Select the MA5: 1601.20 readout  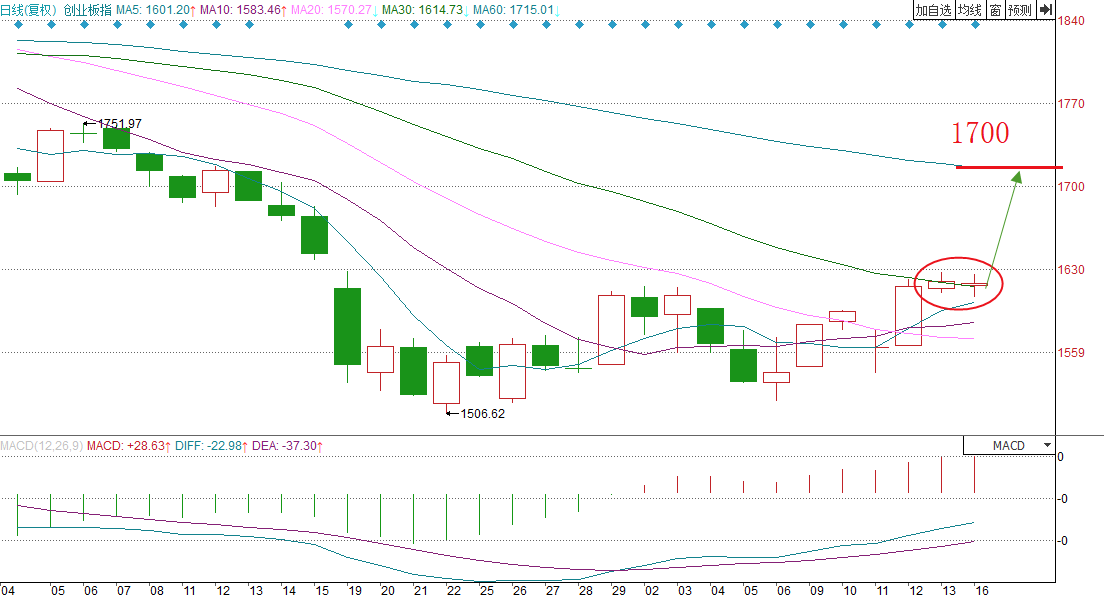pos(156,10)
